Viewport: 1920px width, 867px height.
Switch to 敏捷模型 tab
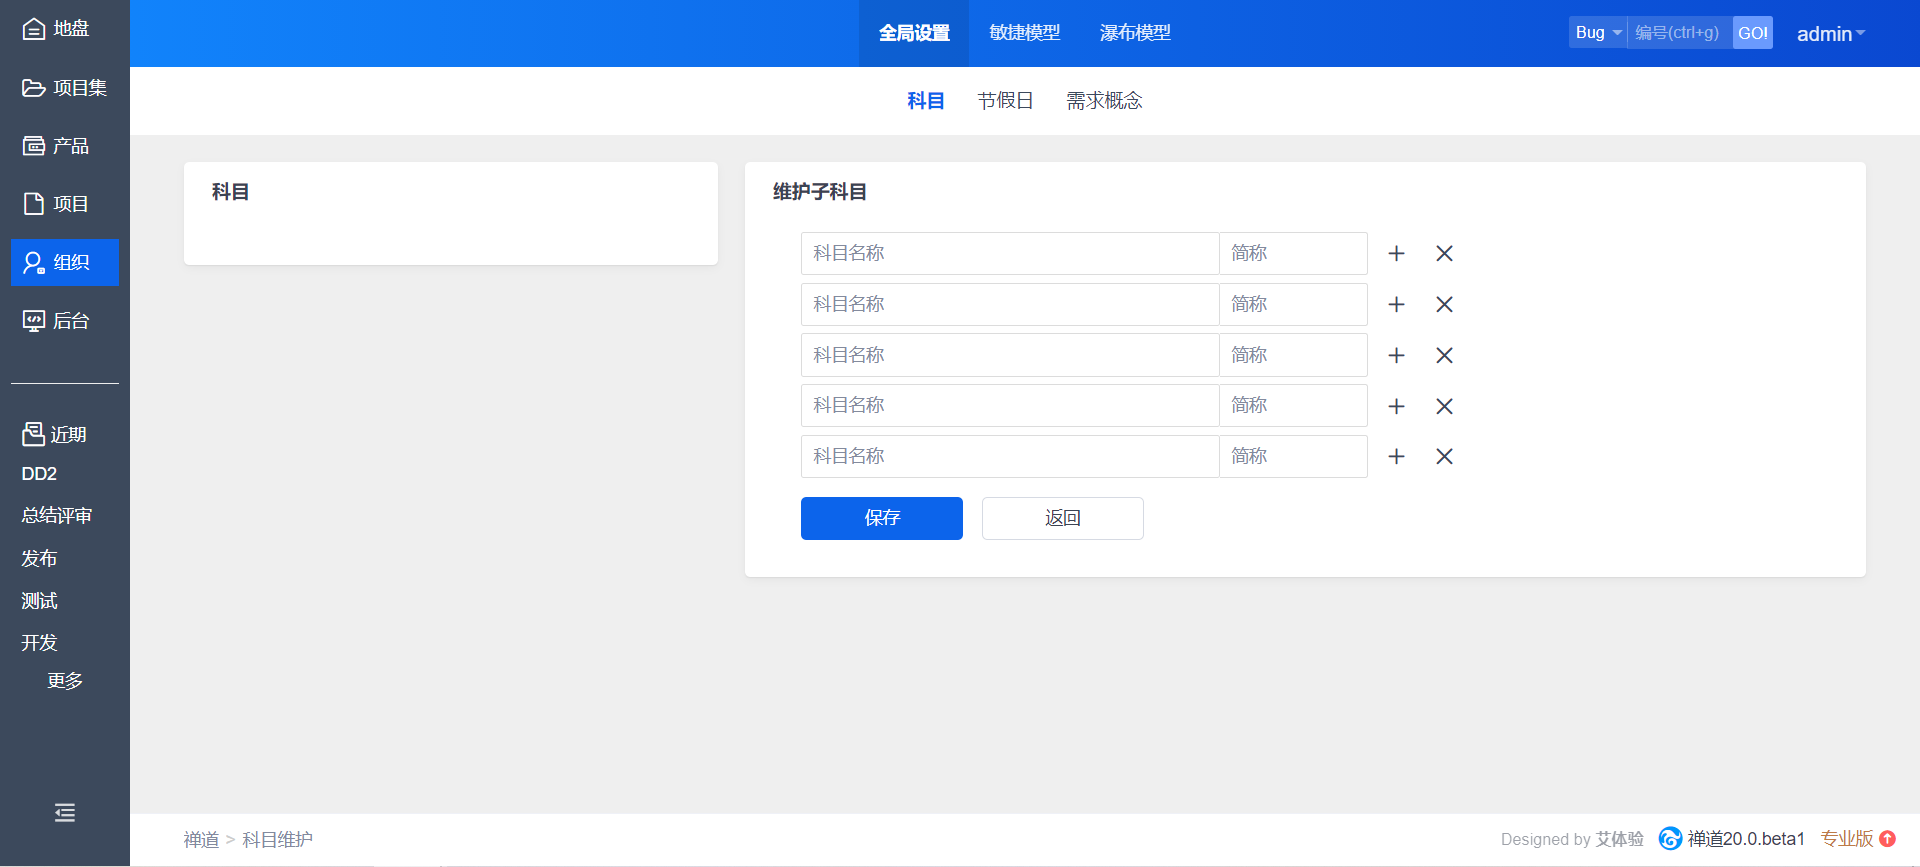click(x=1024, y=33)
